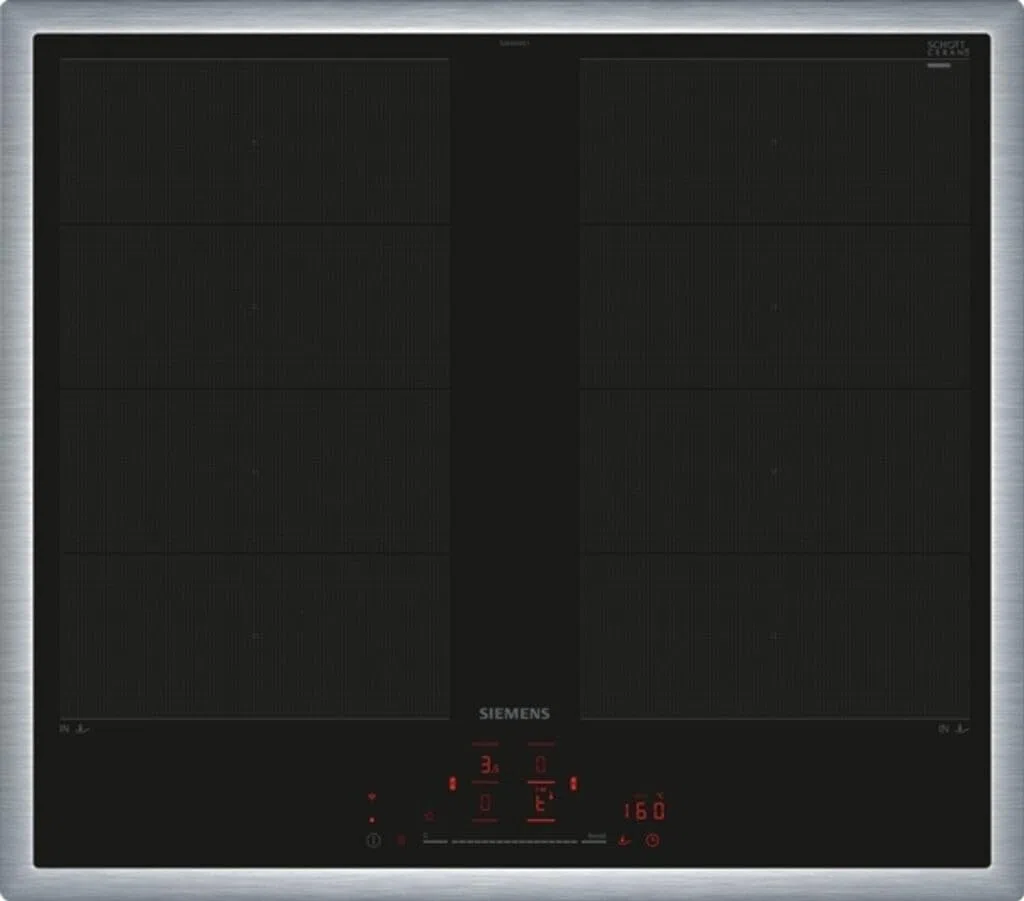Tap the Wi-Fi Home Connect symbol
This screenshot has height=901, width=1024.
(x=372, y=797)
